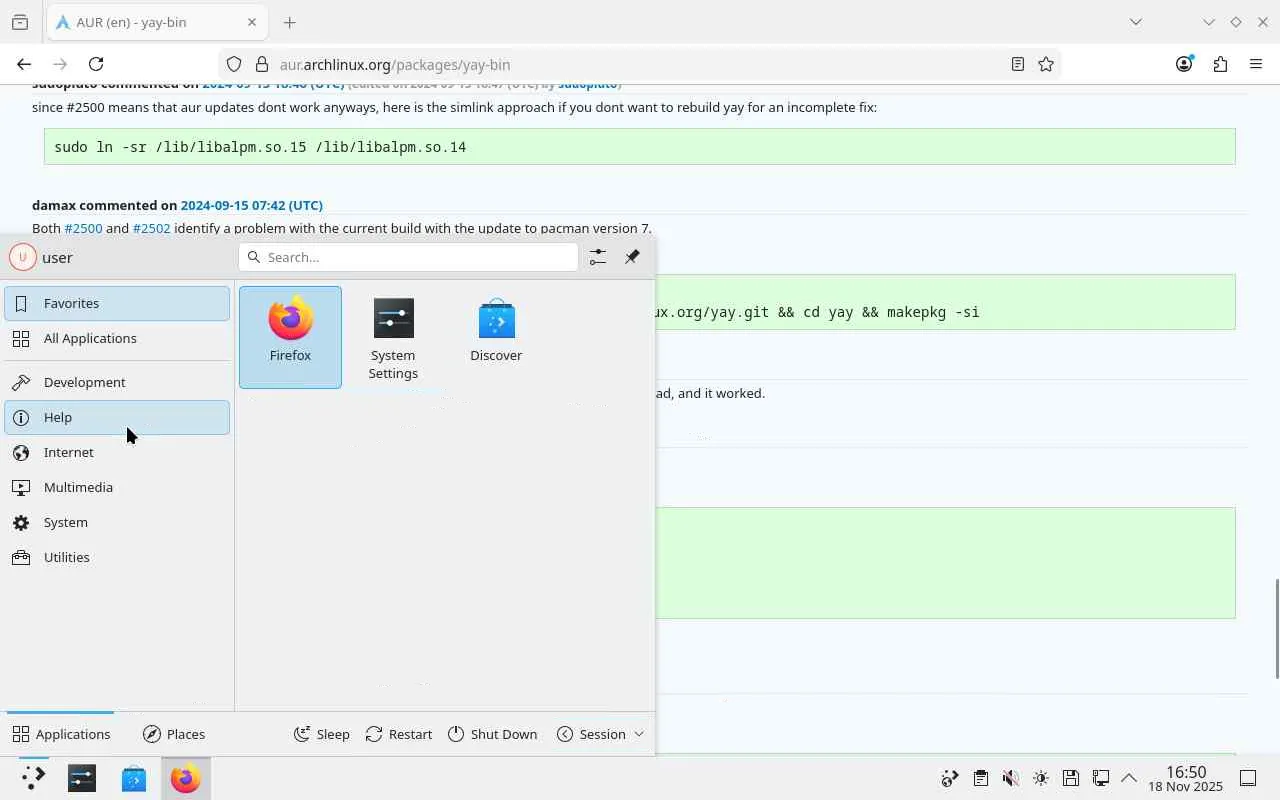The image size is (1280, 800).
Task: Click the Show Desktop button on the panel
Action: coord(1248,778)
